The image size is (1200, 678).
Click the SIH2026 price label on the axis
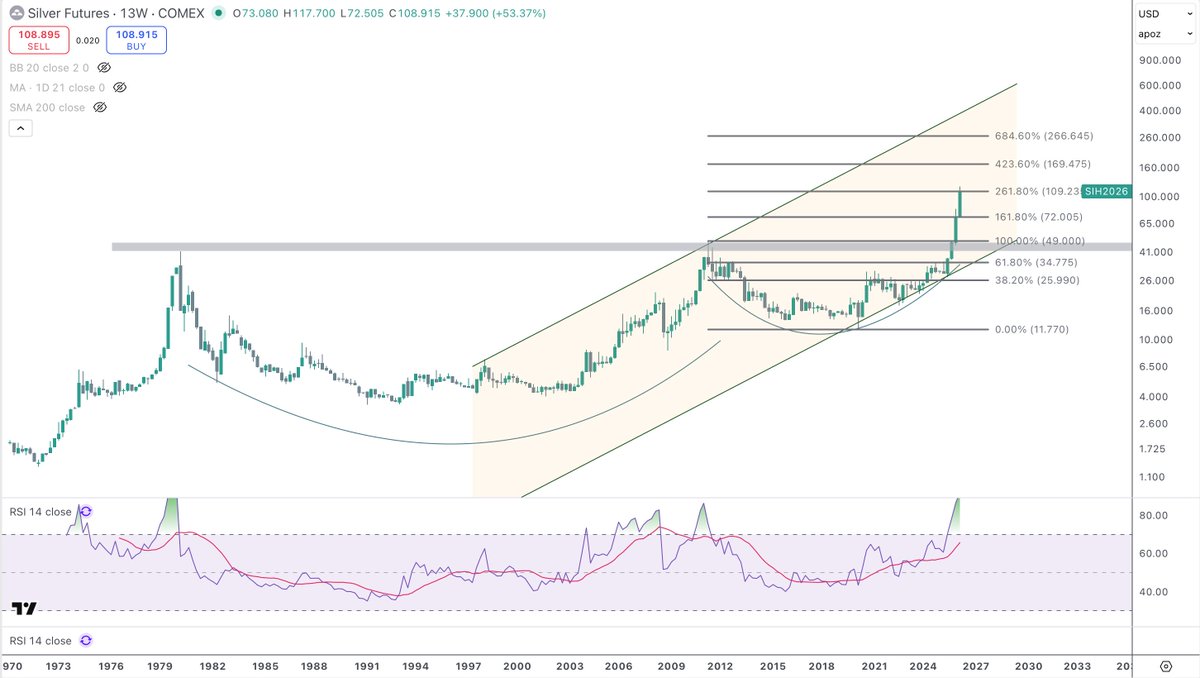[x=1105, y=190]
